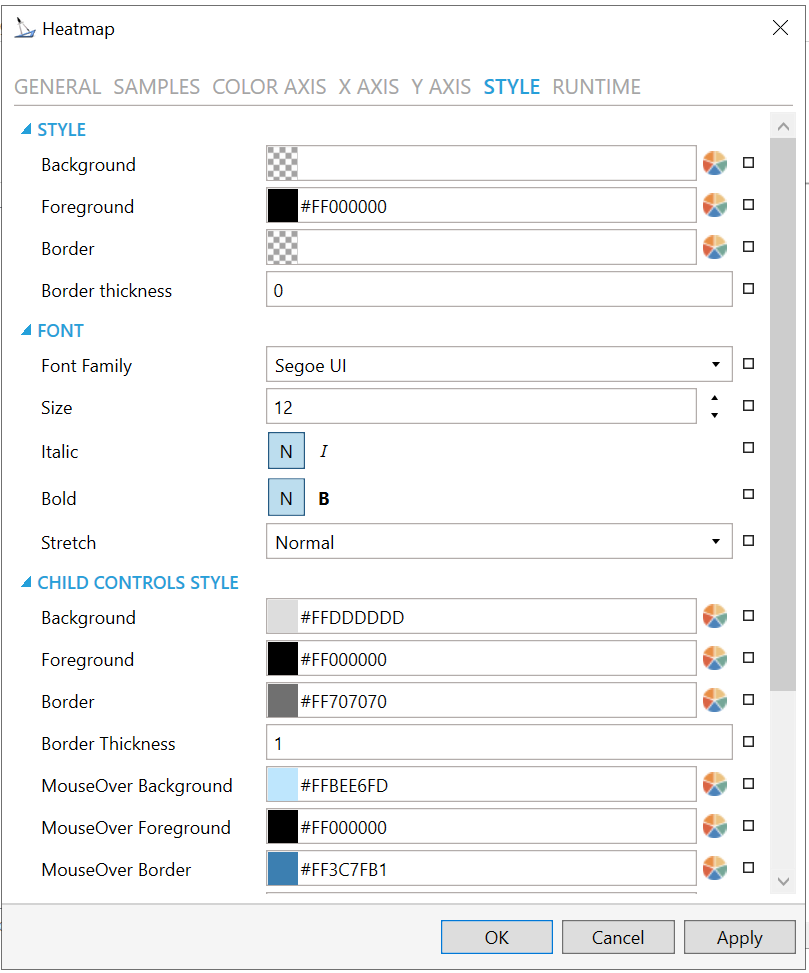Screen dimensions: 809x973
Task: Toggle the square marker beside Child Controls Background
Action: point(749,616)
